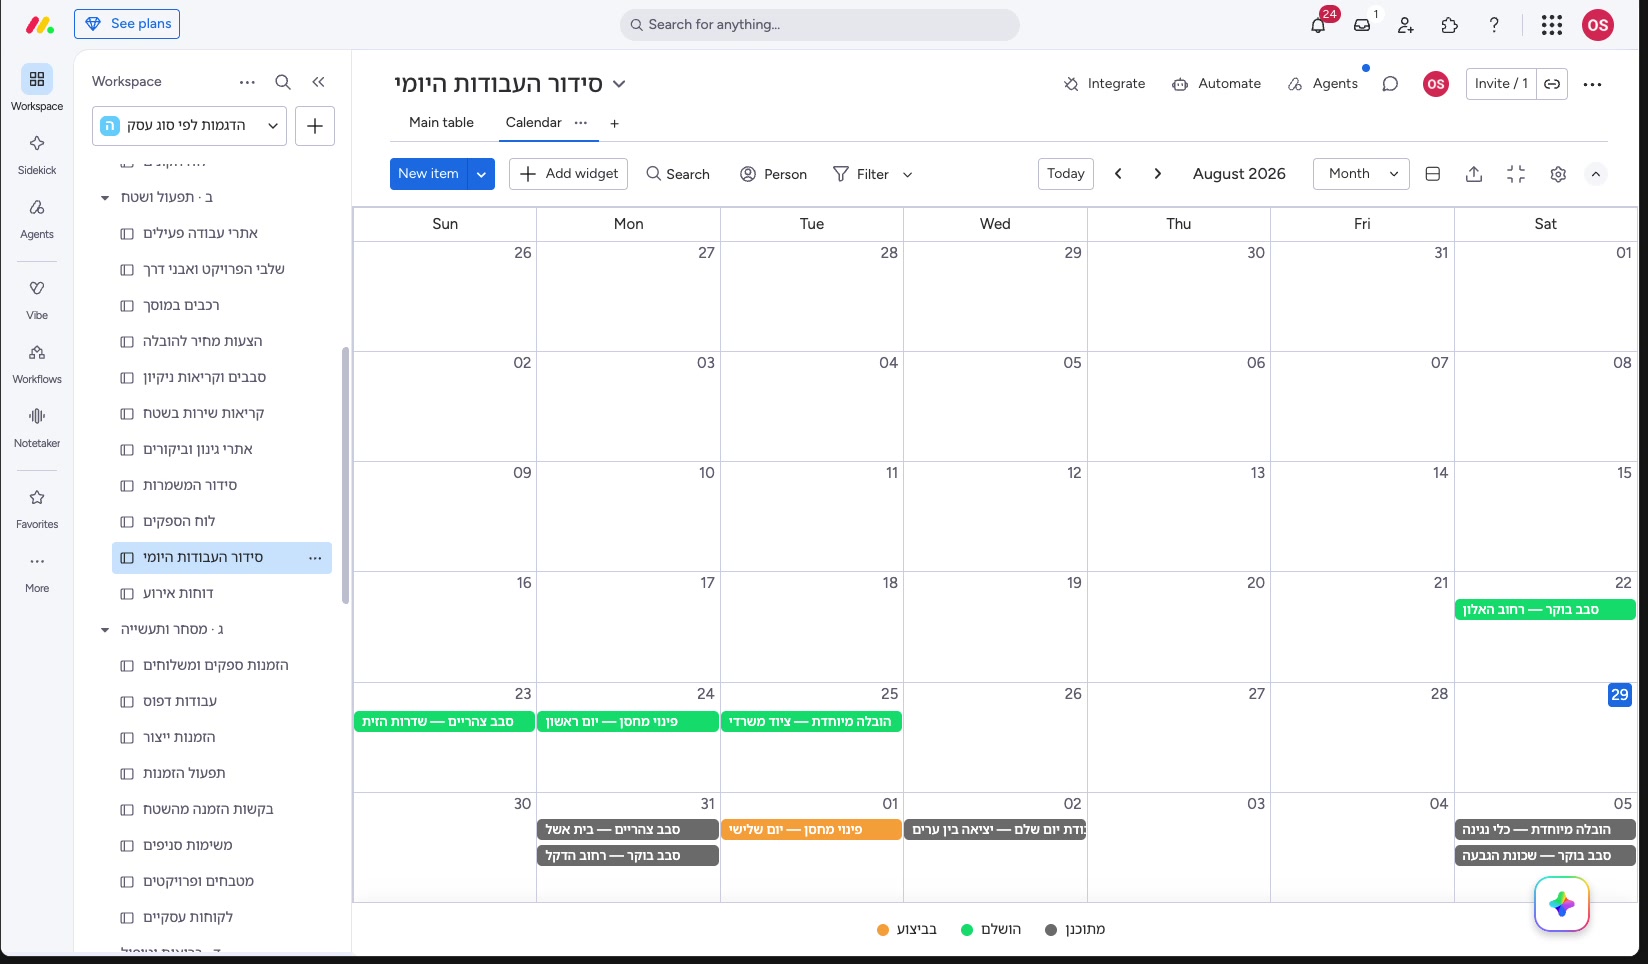Collapse the ג · מסחר ותעשייה folder
Viewport: 1648px width, 964px height.
tap(105, 630)
